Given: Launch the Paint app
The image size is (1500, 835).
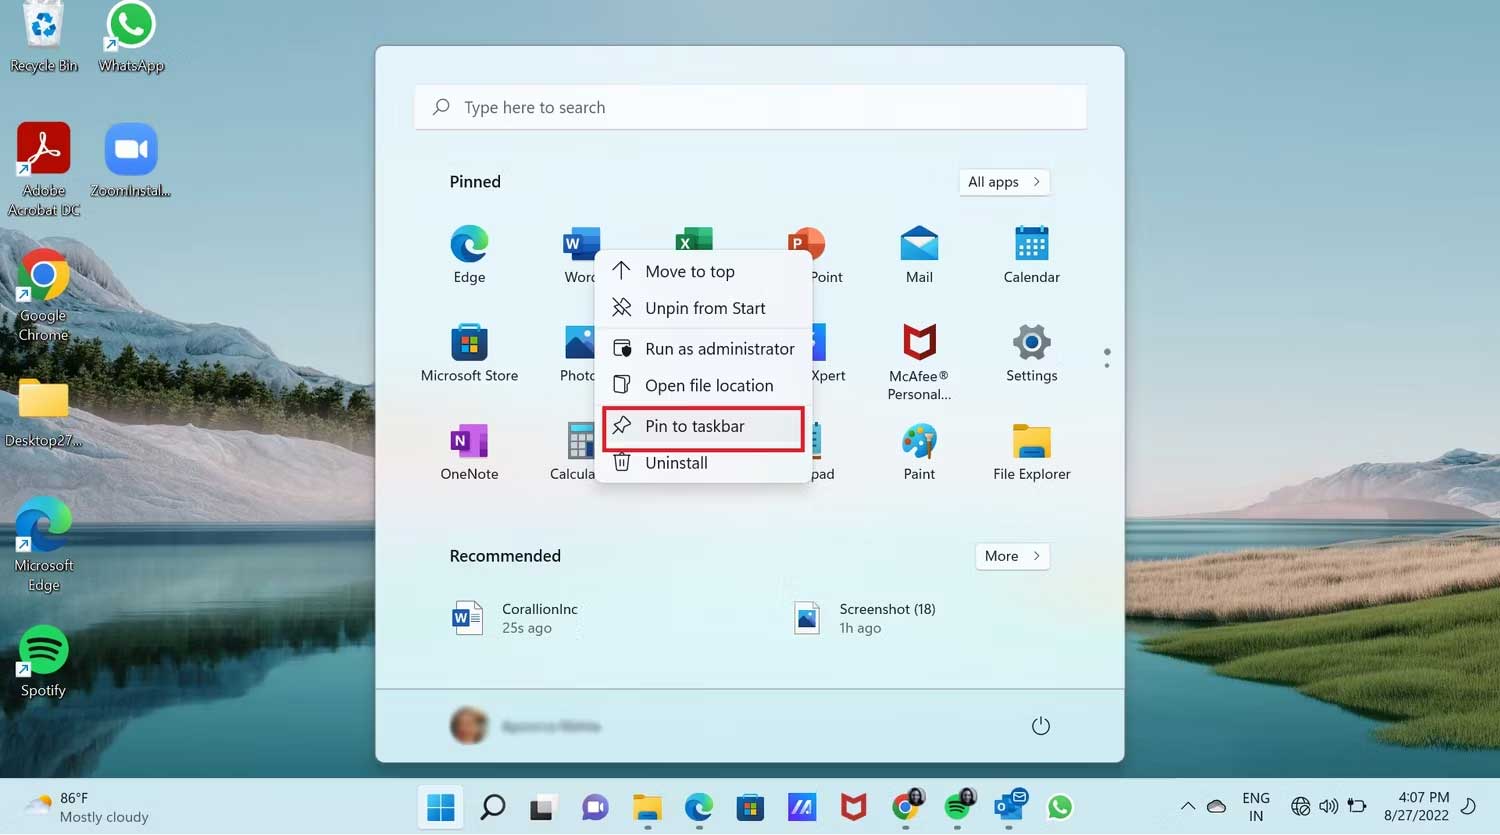Looking at the screenshot, I should [x=919, y=452].
